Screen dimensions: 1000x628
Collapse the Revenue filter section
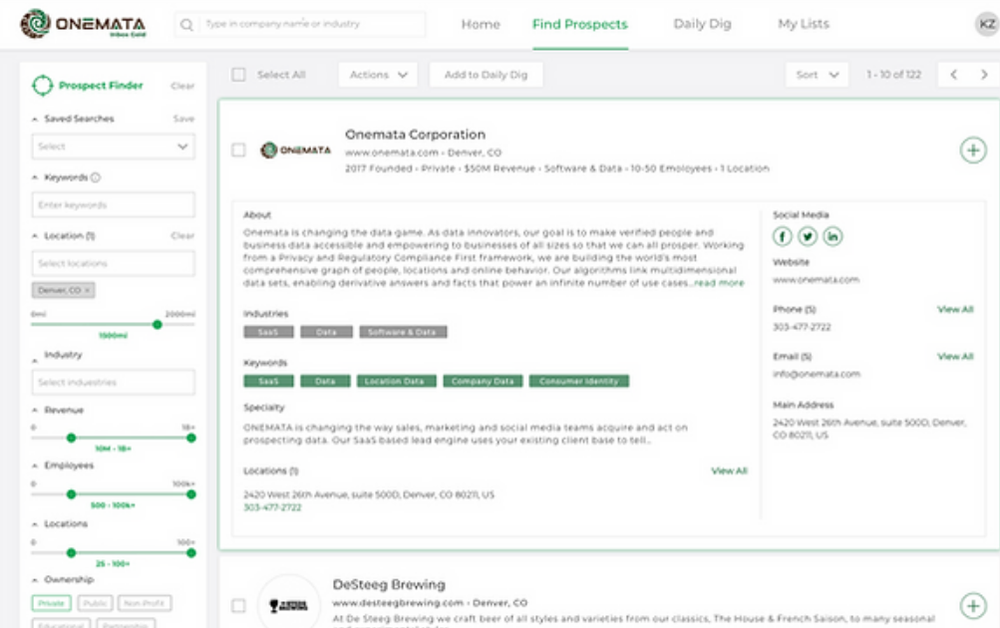35,411
